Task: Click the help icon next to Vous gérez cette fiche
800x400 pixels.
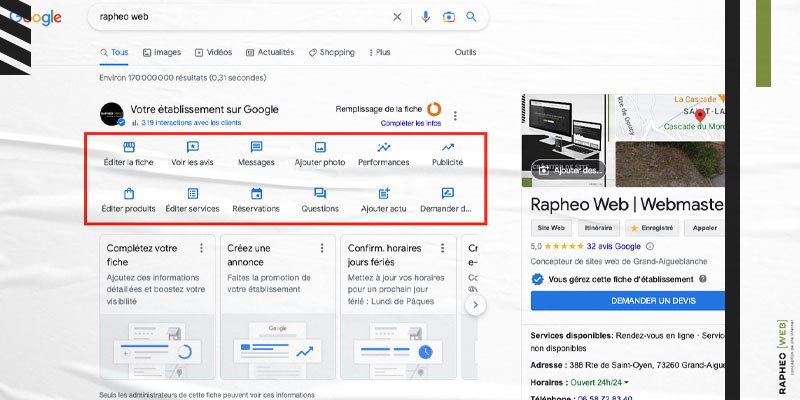Action: (x=703, y=280)
